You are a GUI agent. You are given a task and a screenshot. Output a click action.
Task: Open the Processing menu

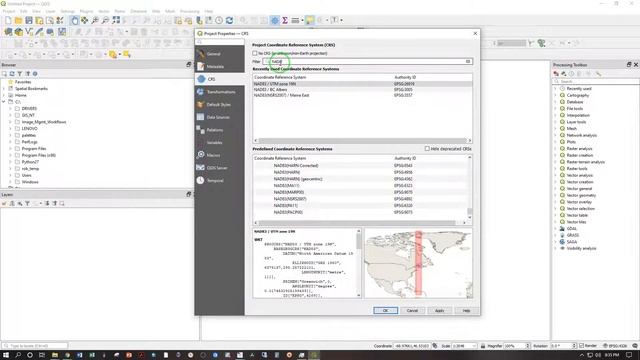[190, 11]
